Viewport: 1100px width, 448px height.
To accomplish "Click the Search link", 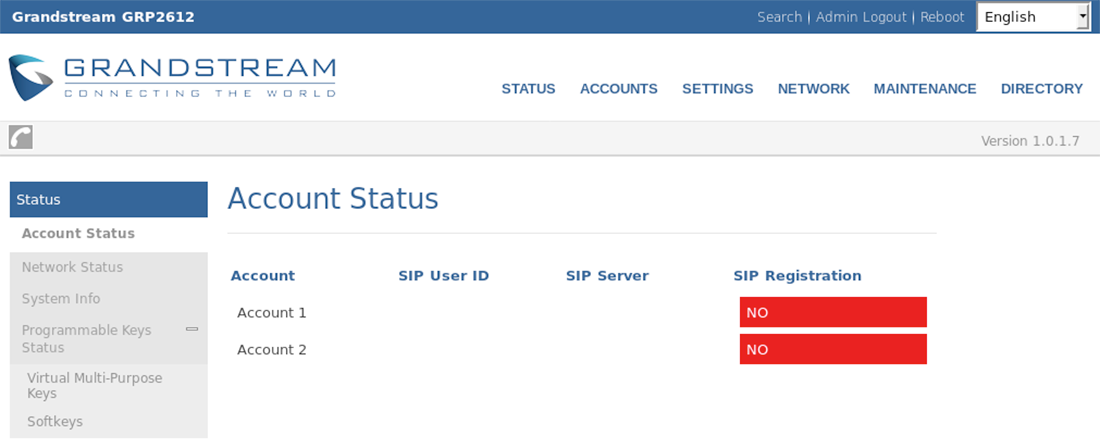I will click(x=779, y=17).
